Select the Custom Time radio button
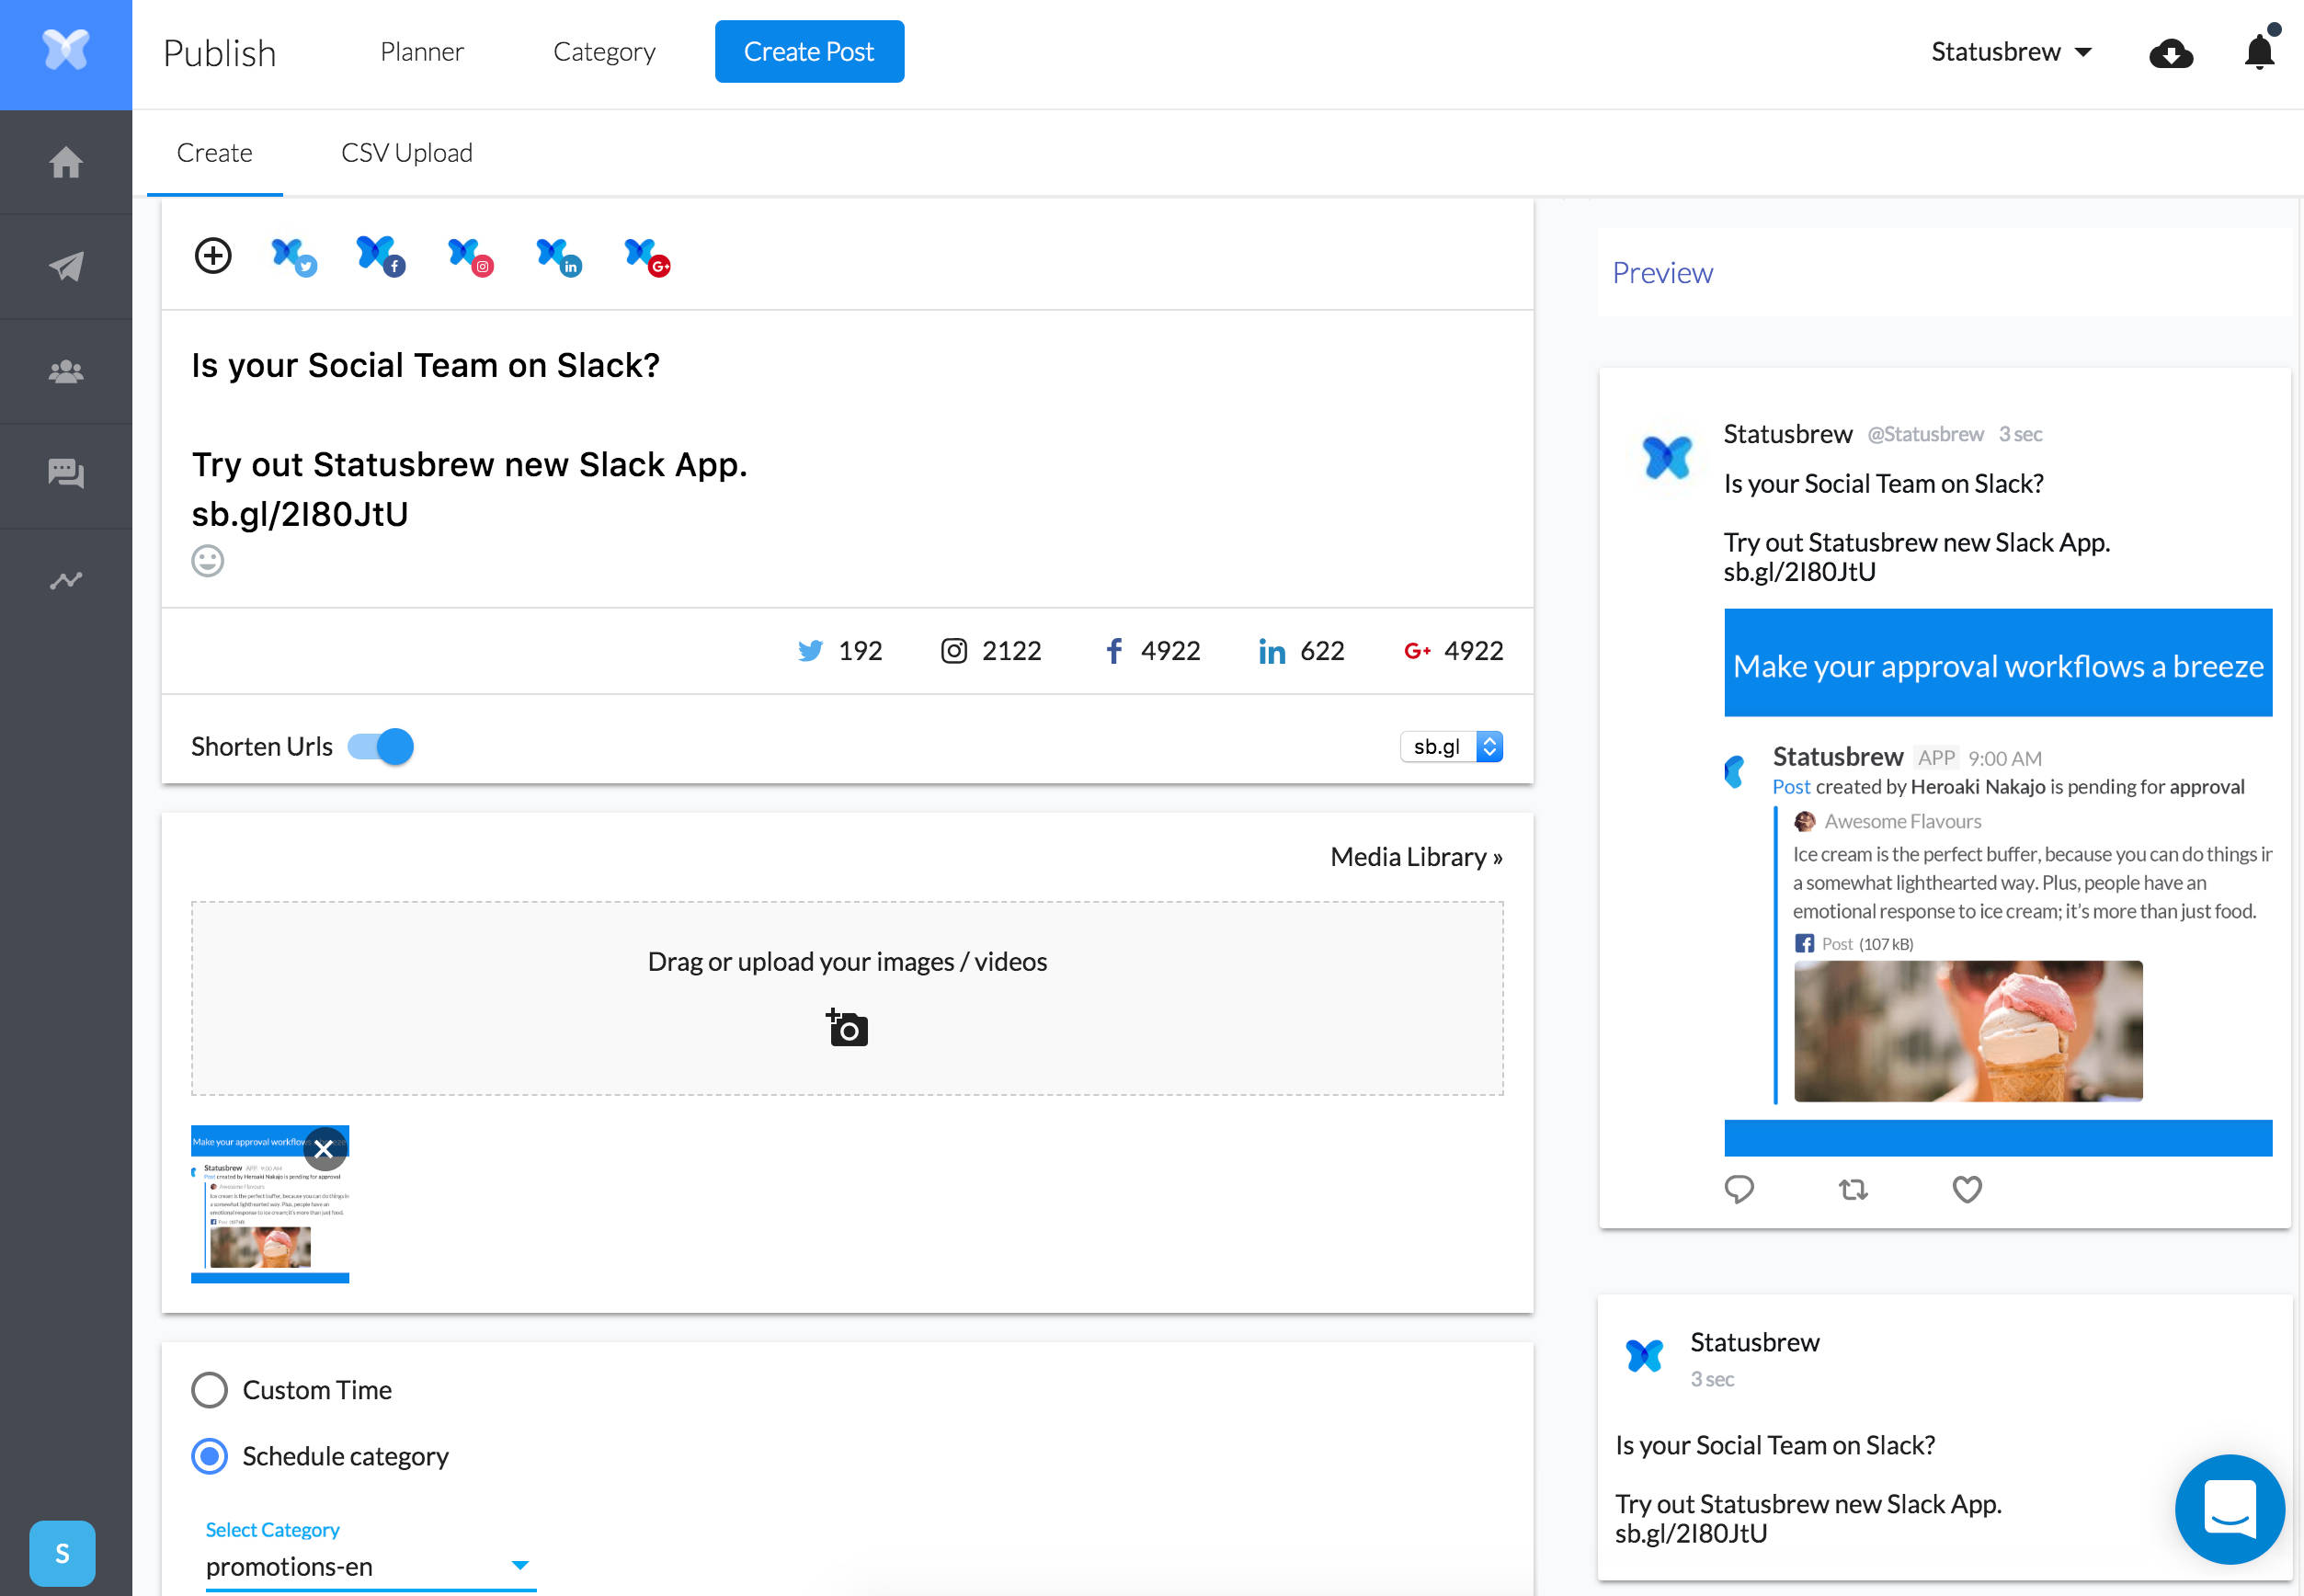 tap(209, 1389)
